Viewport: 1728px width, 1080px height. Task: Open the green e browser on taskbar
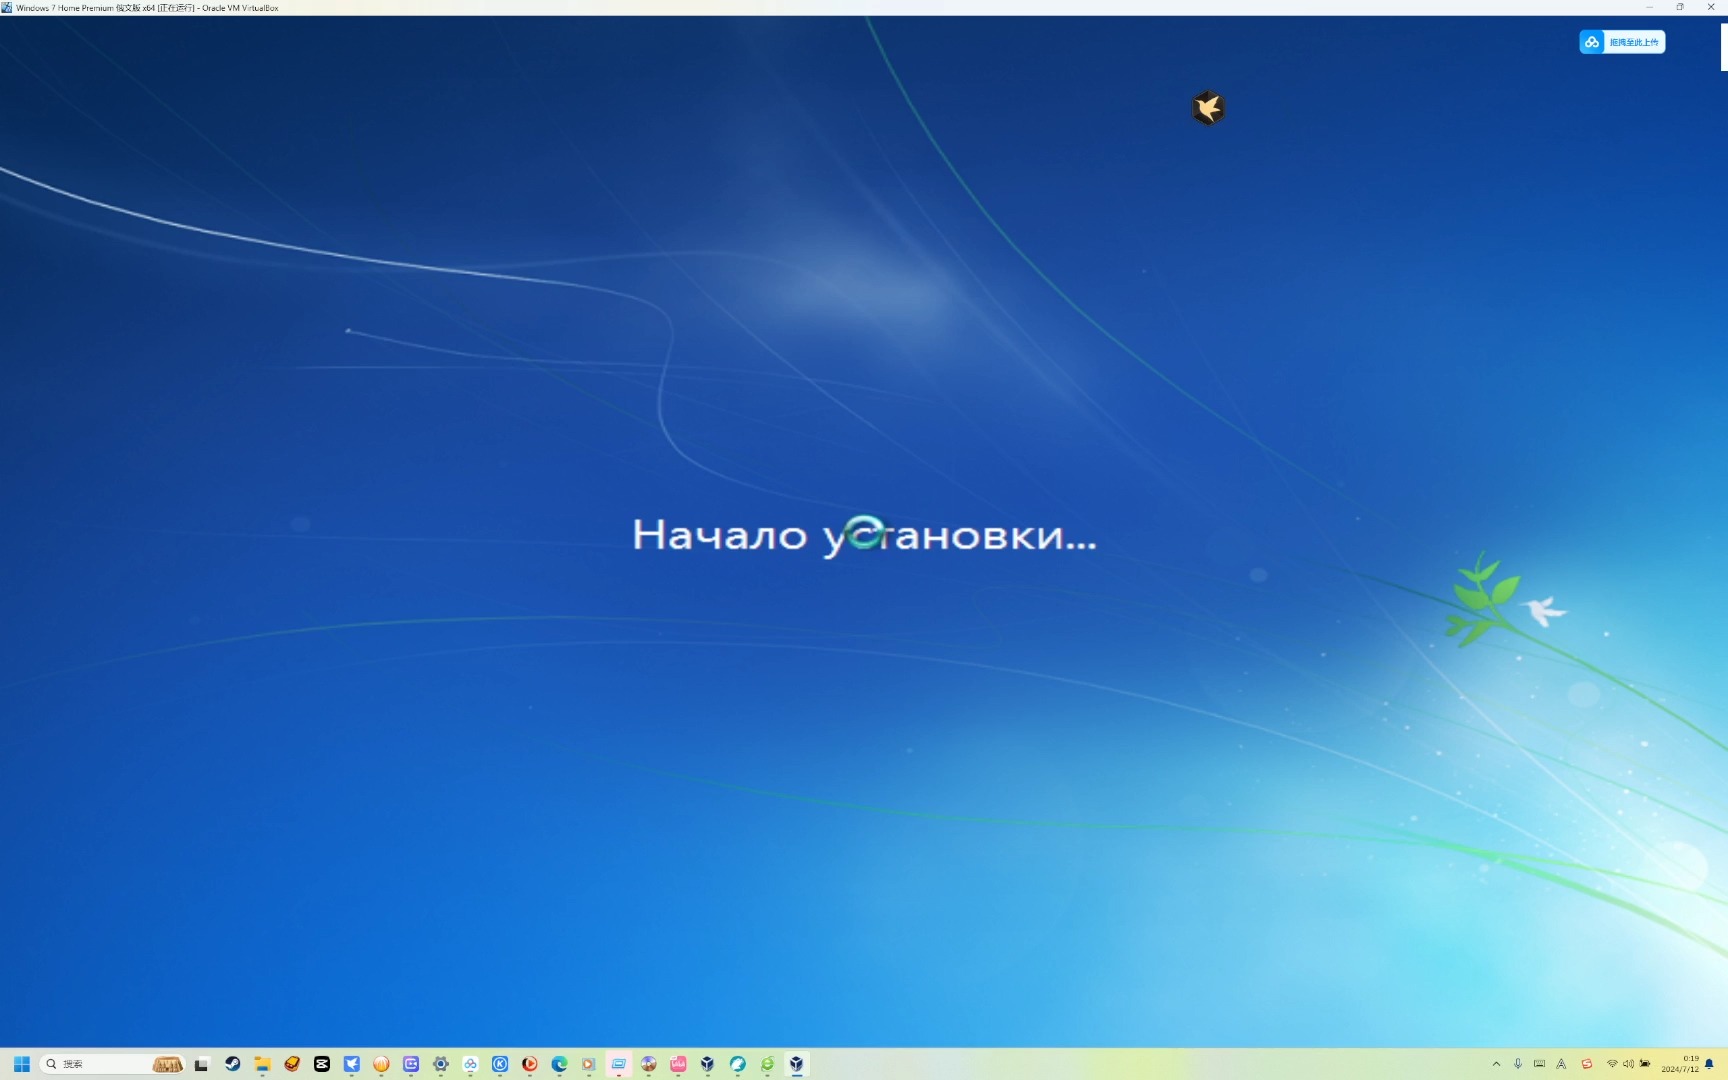click(x=767, y=1064)
